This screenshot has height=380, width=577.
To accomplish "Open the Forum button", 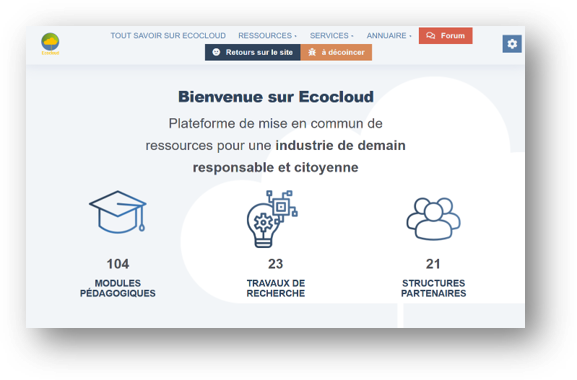I will (x=445, y=36).
